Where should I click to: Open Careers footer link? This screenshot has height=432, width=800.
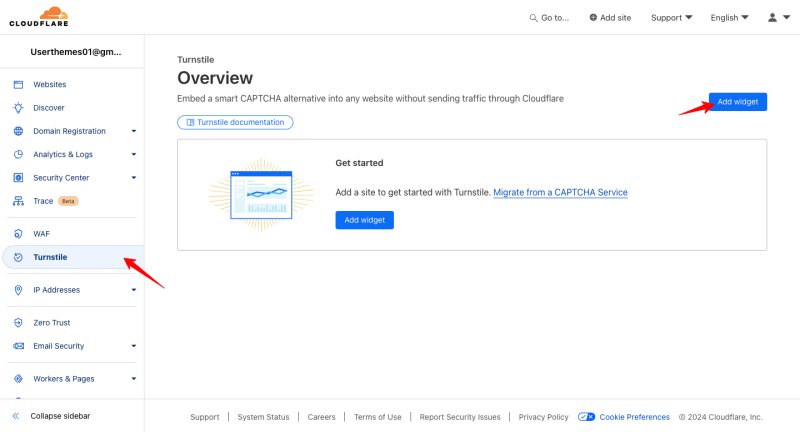(x=321, y=417)
